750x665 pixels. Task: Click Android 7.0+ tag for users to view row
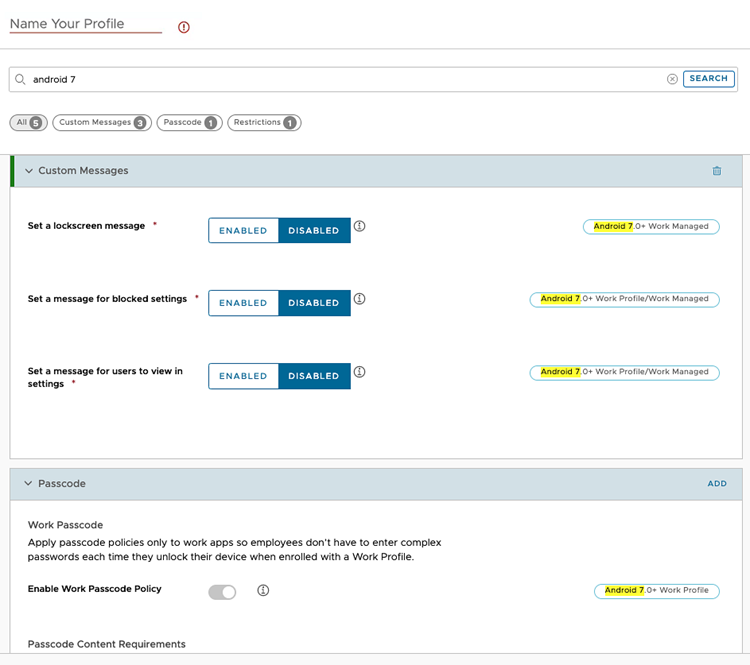click(x=624, y=372)
